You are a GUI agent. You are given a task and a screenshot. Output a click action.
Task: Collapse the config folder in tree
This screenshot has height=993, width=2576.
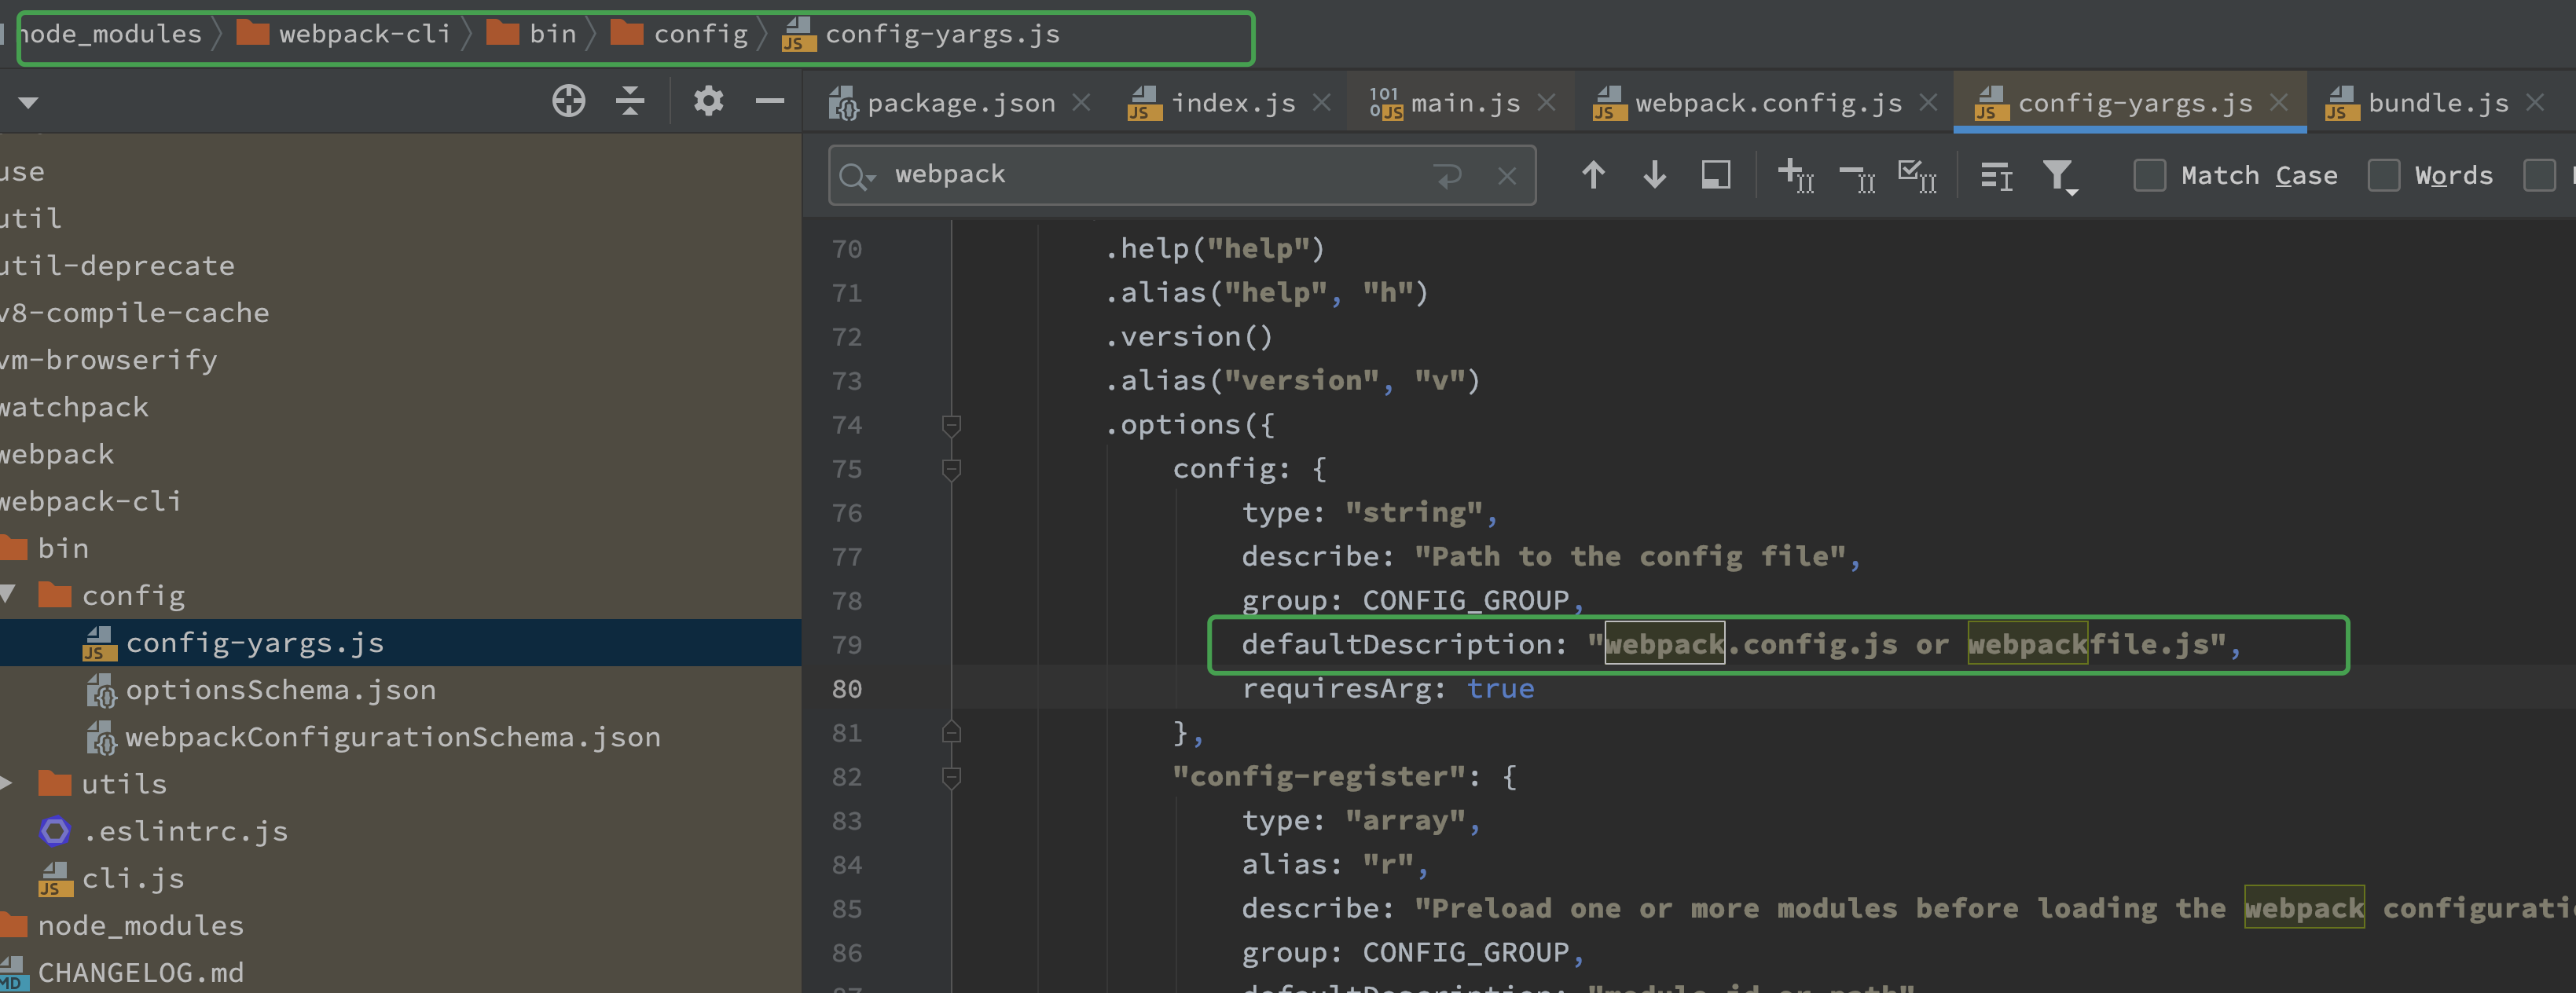(8, 595)
